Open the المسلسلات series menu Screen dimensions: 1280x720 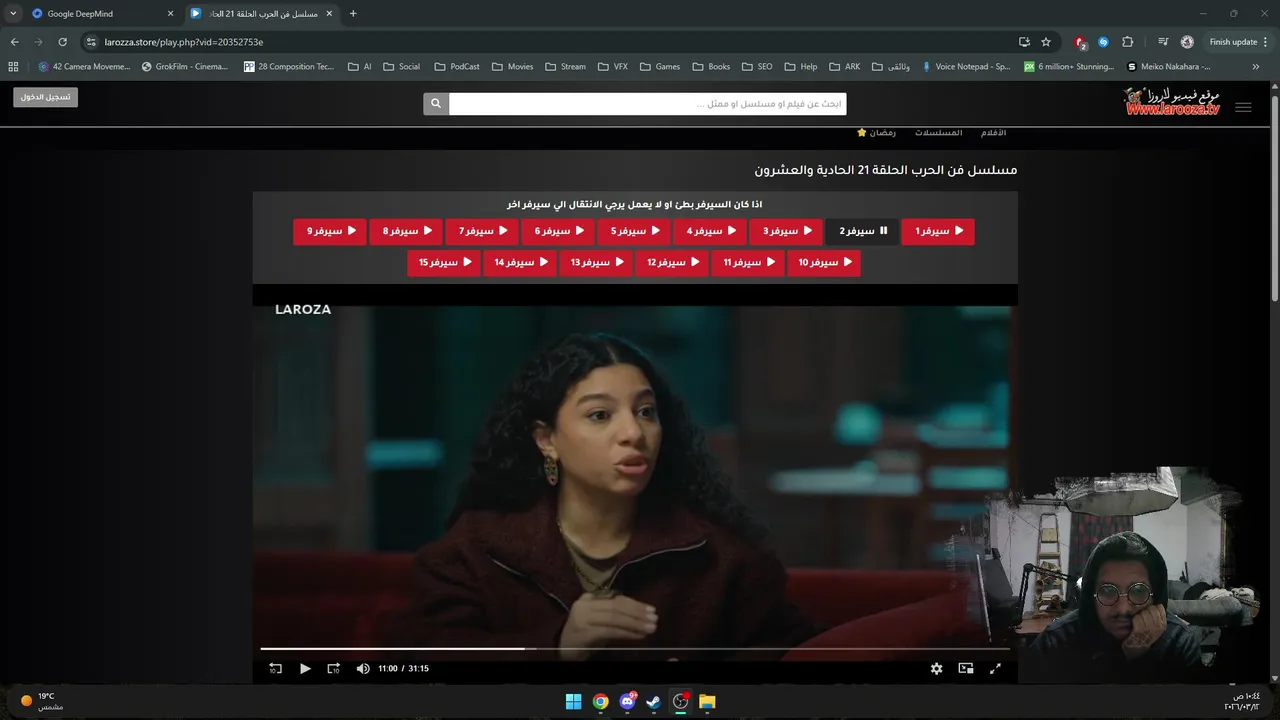pos(938,133)
